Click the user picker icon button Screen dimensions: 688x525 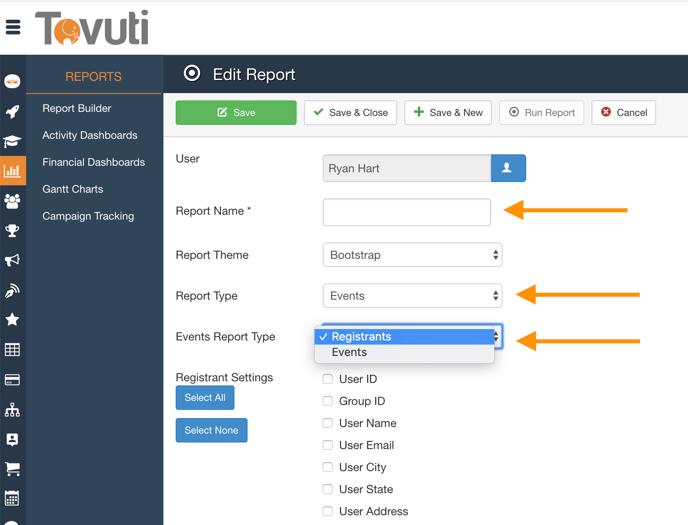507,168
